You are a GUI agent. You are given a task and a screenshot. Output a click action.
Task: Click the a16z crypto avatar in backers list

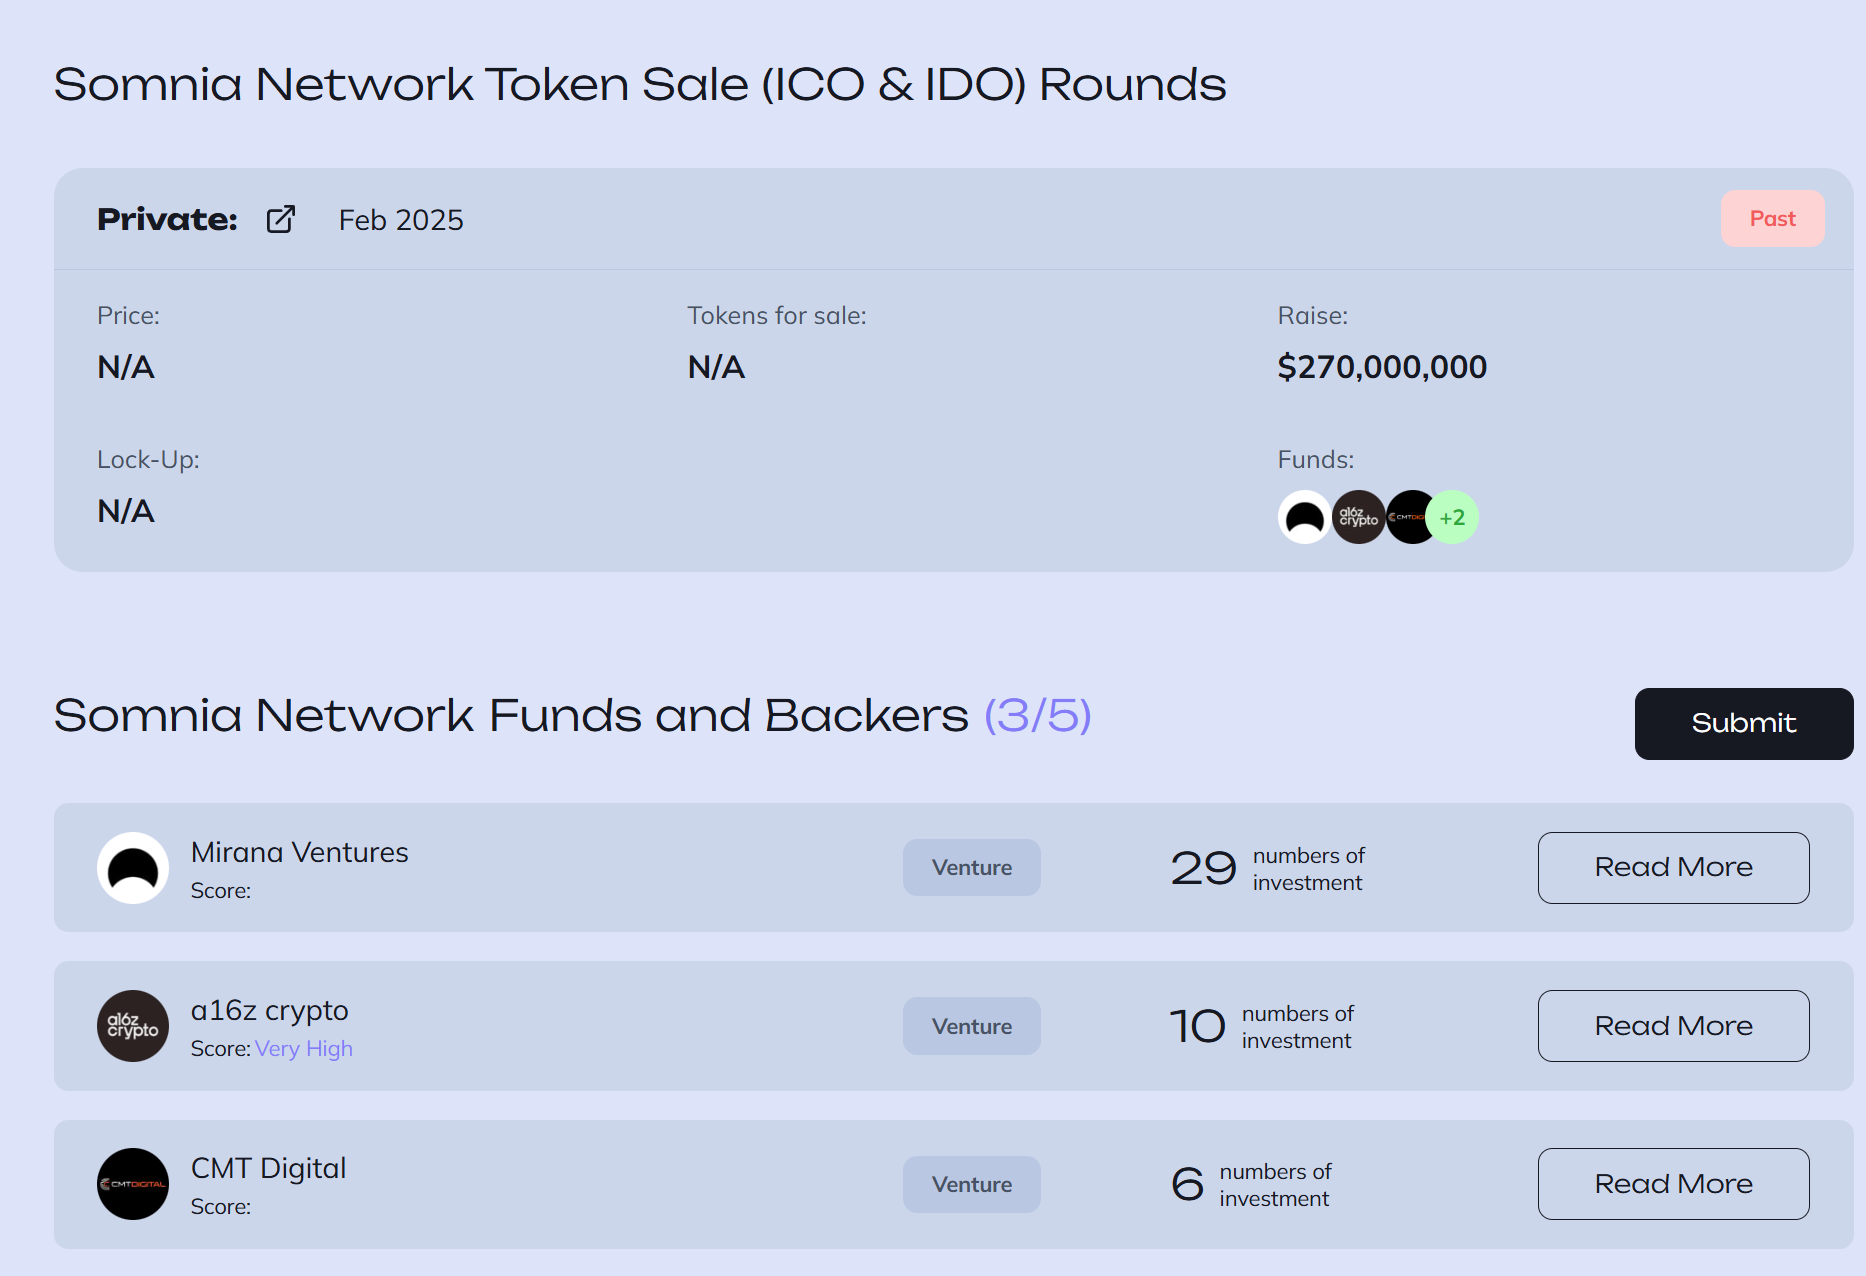pos(133,1026)
